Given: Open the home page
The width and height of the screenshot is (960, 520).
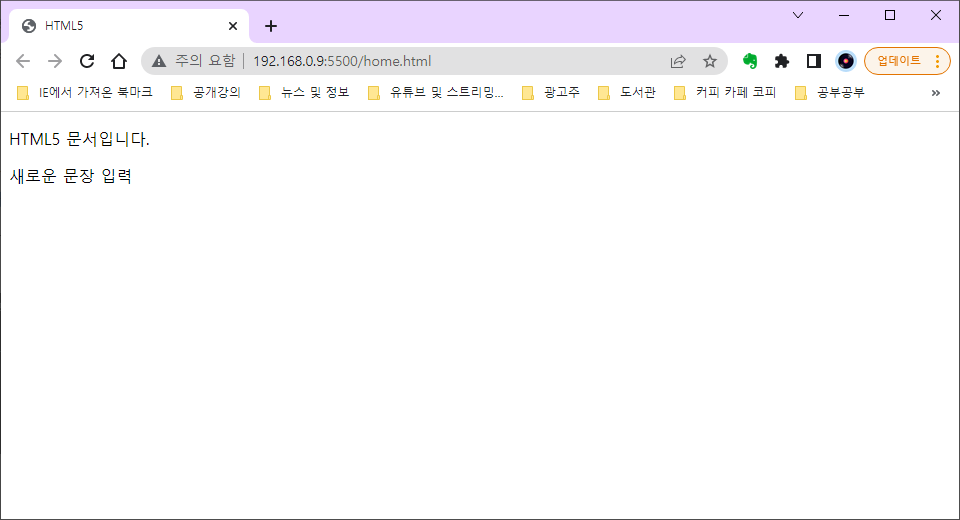Looking at the screenshot, I should [119, 61].
